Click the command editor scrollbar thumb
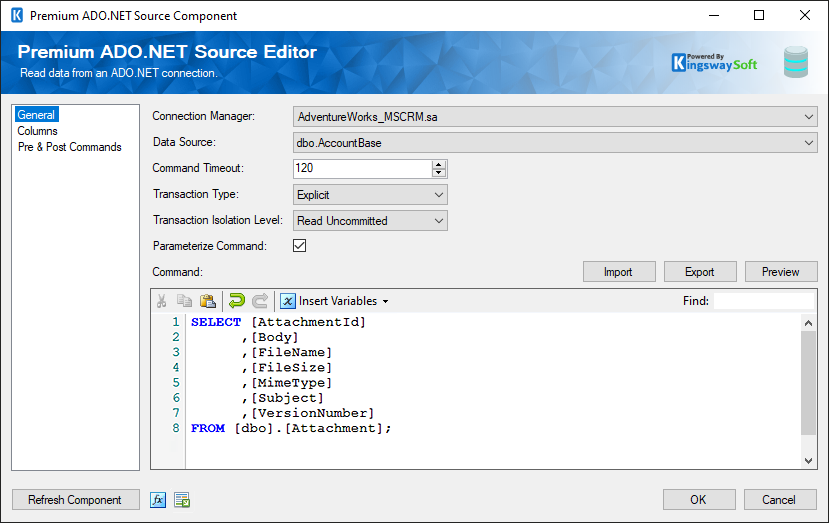 tap(808, 383)
